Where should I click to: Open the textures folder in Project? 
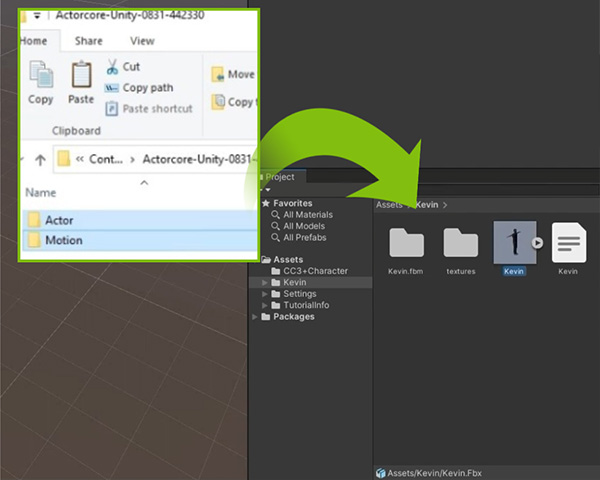(461, 243)
